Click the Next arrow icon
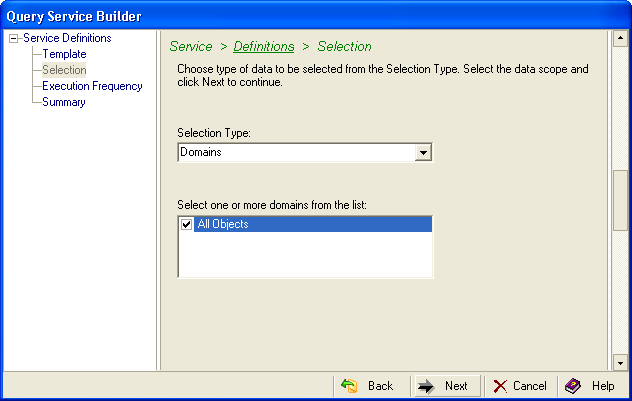Viewport: 632px width, 401px height. [x=425, y=386]
